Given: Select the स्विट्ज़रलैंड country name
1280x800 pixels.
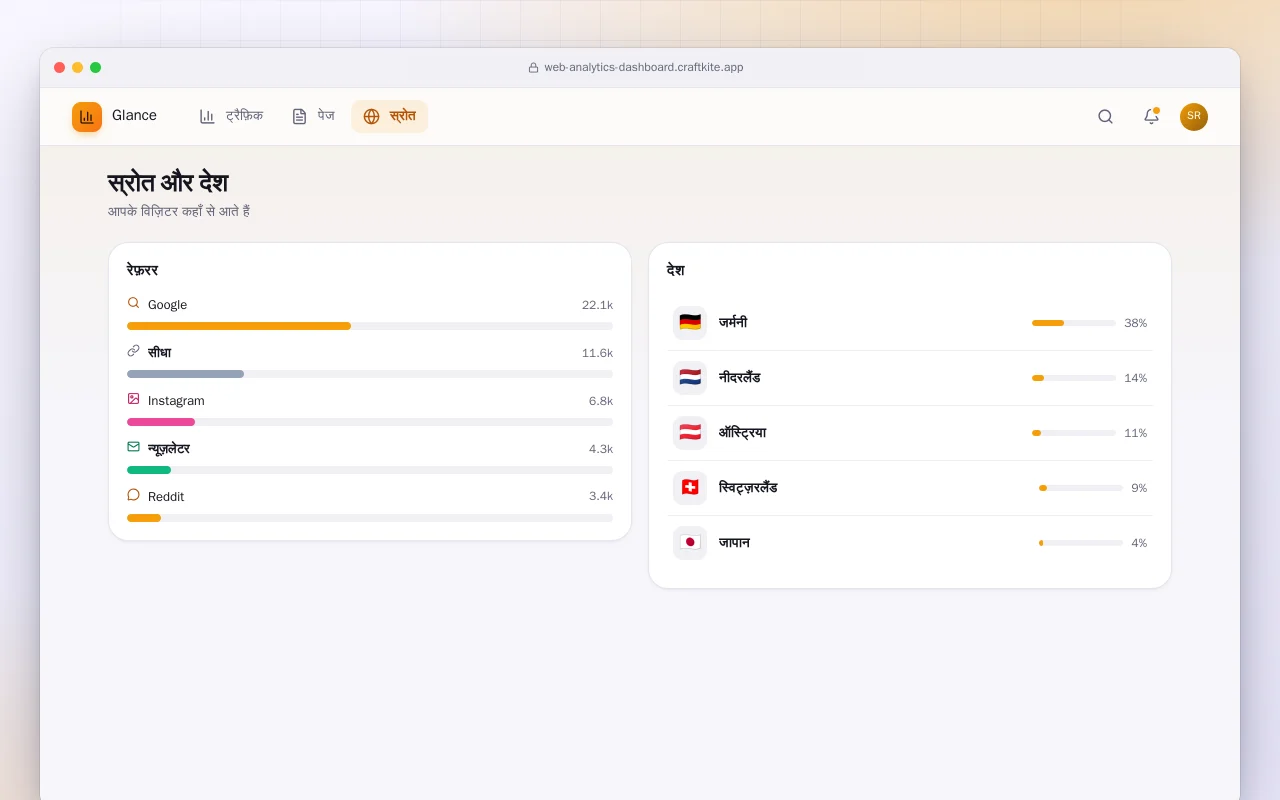Looking at the screenshot, I should pos(748,488).
